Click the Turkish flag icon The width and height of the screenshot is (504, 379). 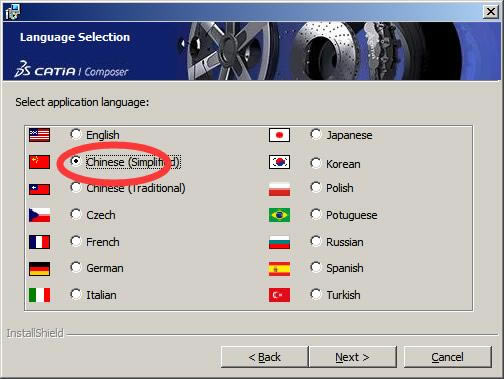(x=279, y=295)
